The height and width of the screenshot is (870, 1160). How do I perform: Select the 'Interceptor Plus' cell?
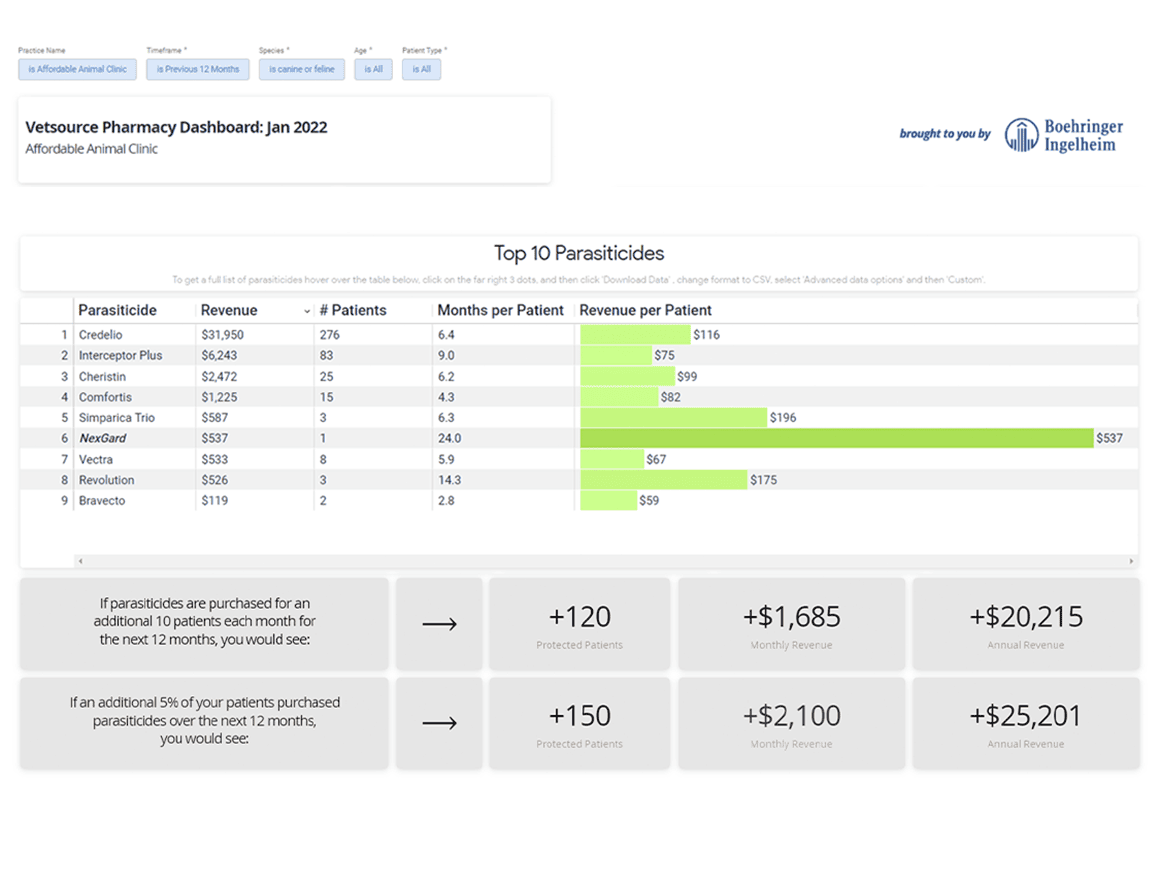point(121,356)
